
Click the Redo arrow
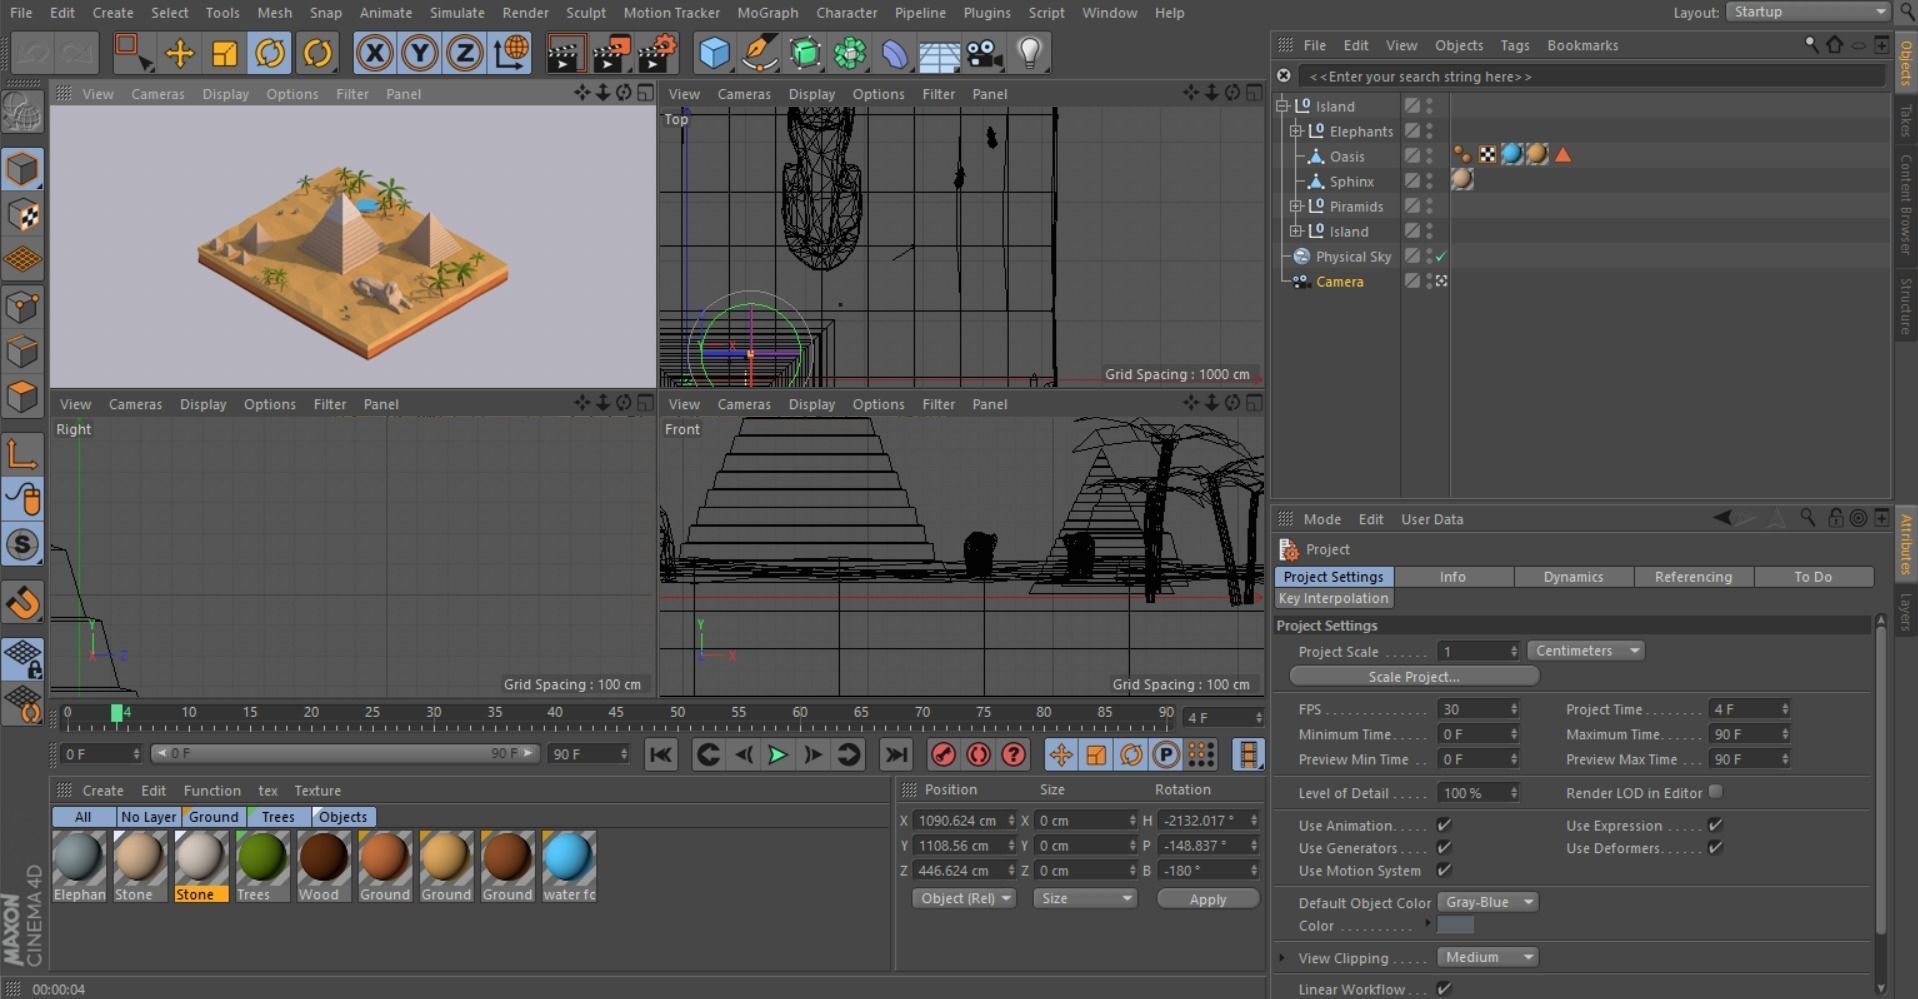click(77, 52)
